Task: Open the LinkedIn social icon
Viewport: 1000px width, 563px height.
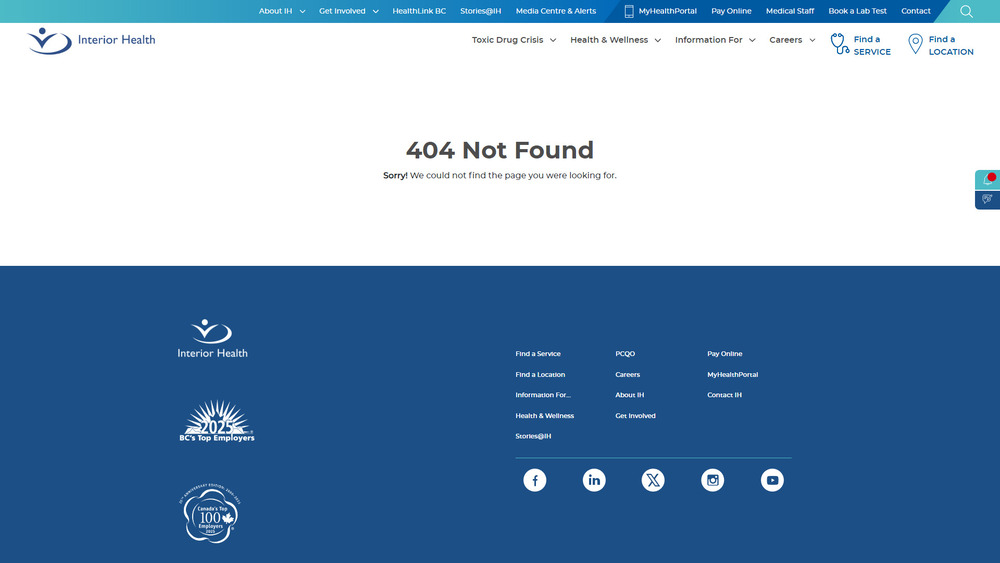Action: coord(594,480)
